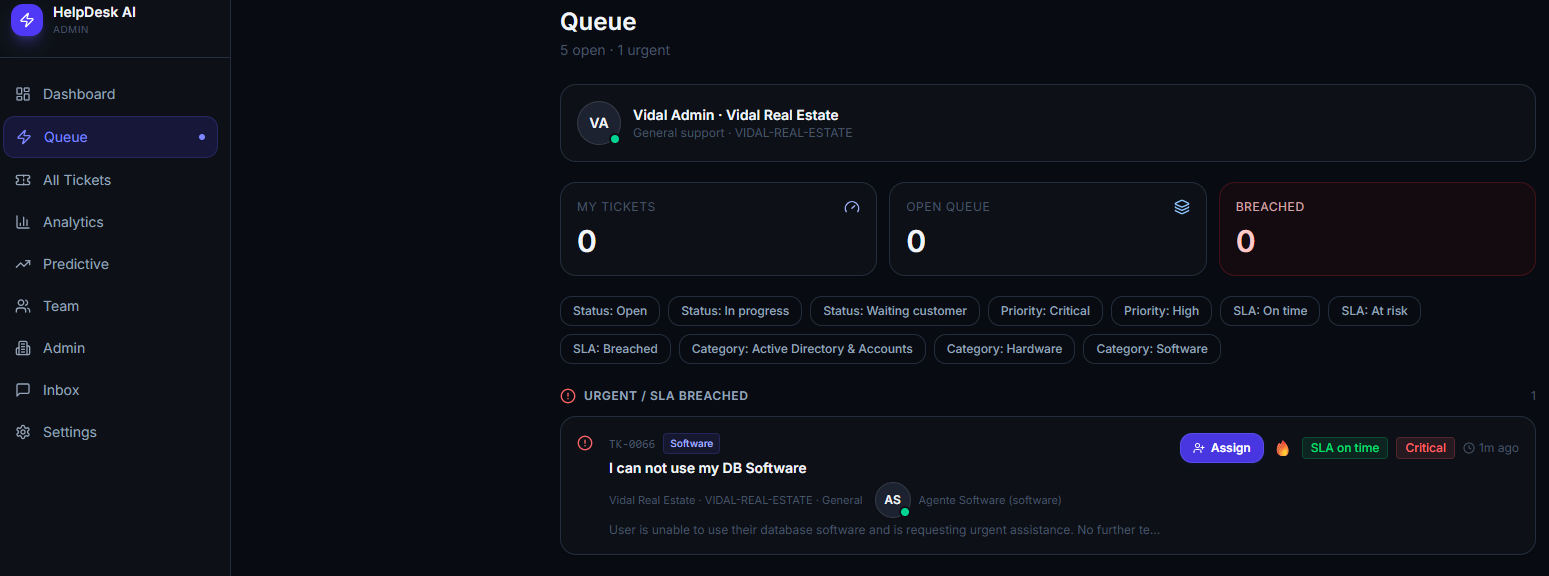The width and height of the screenshot is (1549, 576).
Task: Open the Settings sidebar item
Action: [110, 432]
